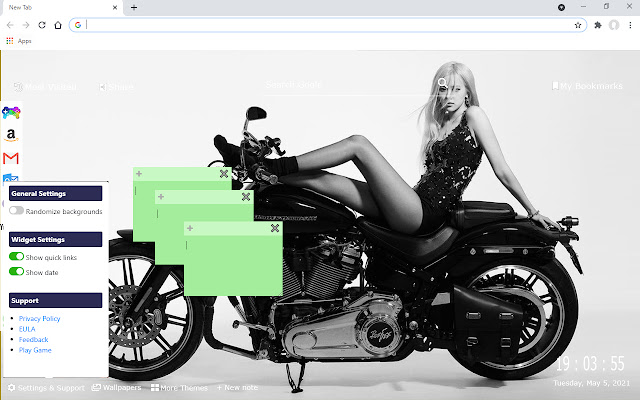Click the Support section header
Viewport: 640px width, 400px height.
[56, 300]
